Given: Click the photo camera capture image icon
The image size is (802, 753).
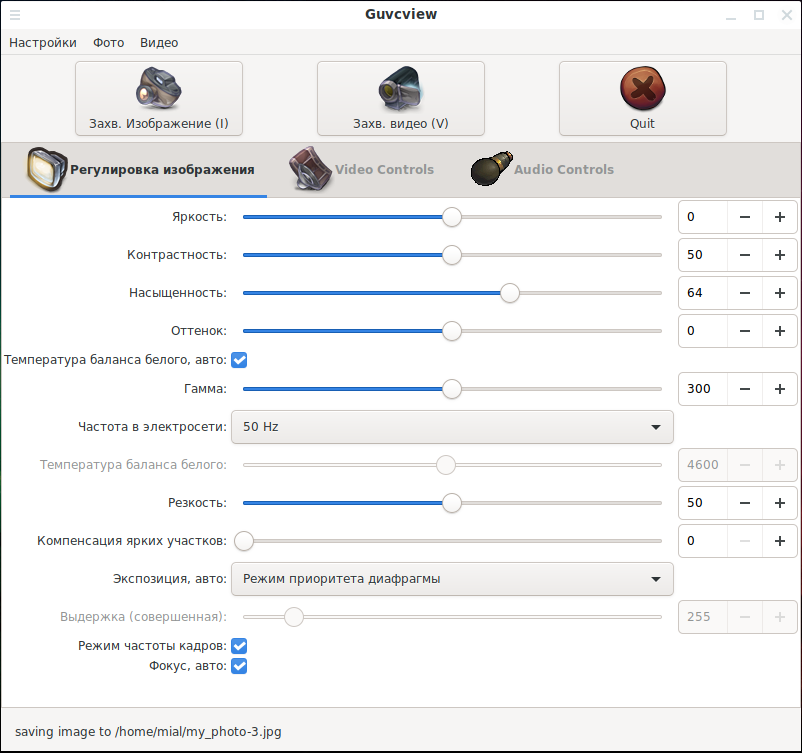Looking at the screenshot, I should click(158, 88).
